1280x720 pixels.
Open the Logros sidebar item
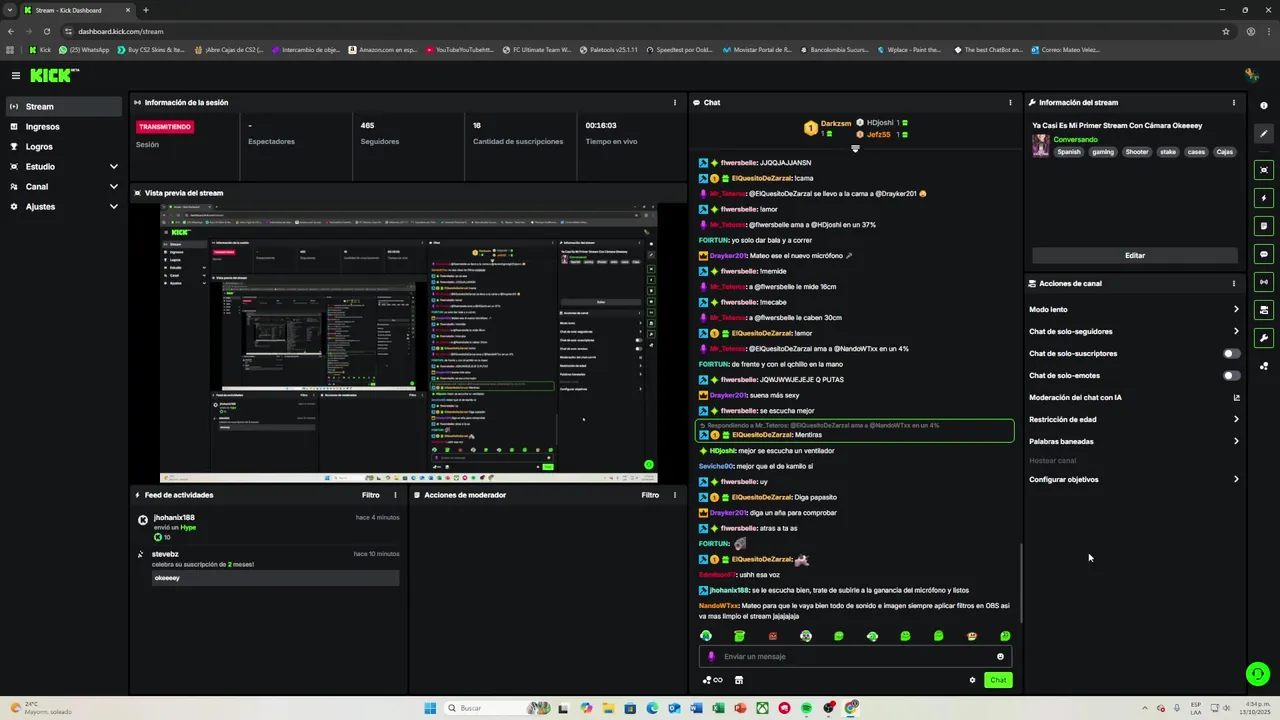(64, 146)
